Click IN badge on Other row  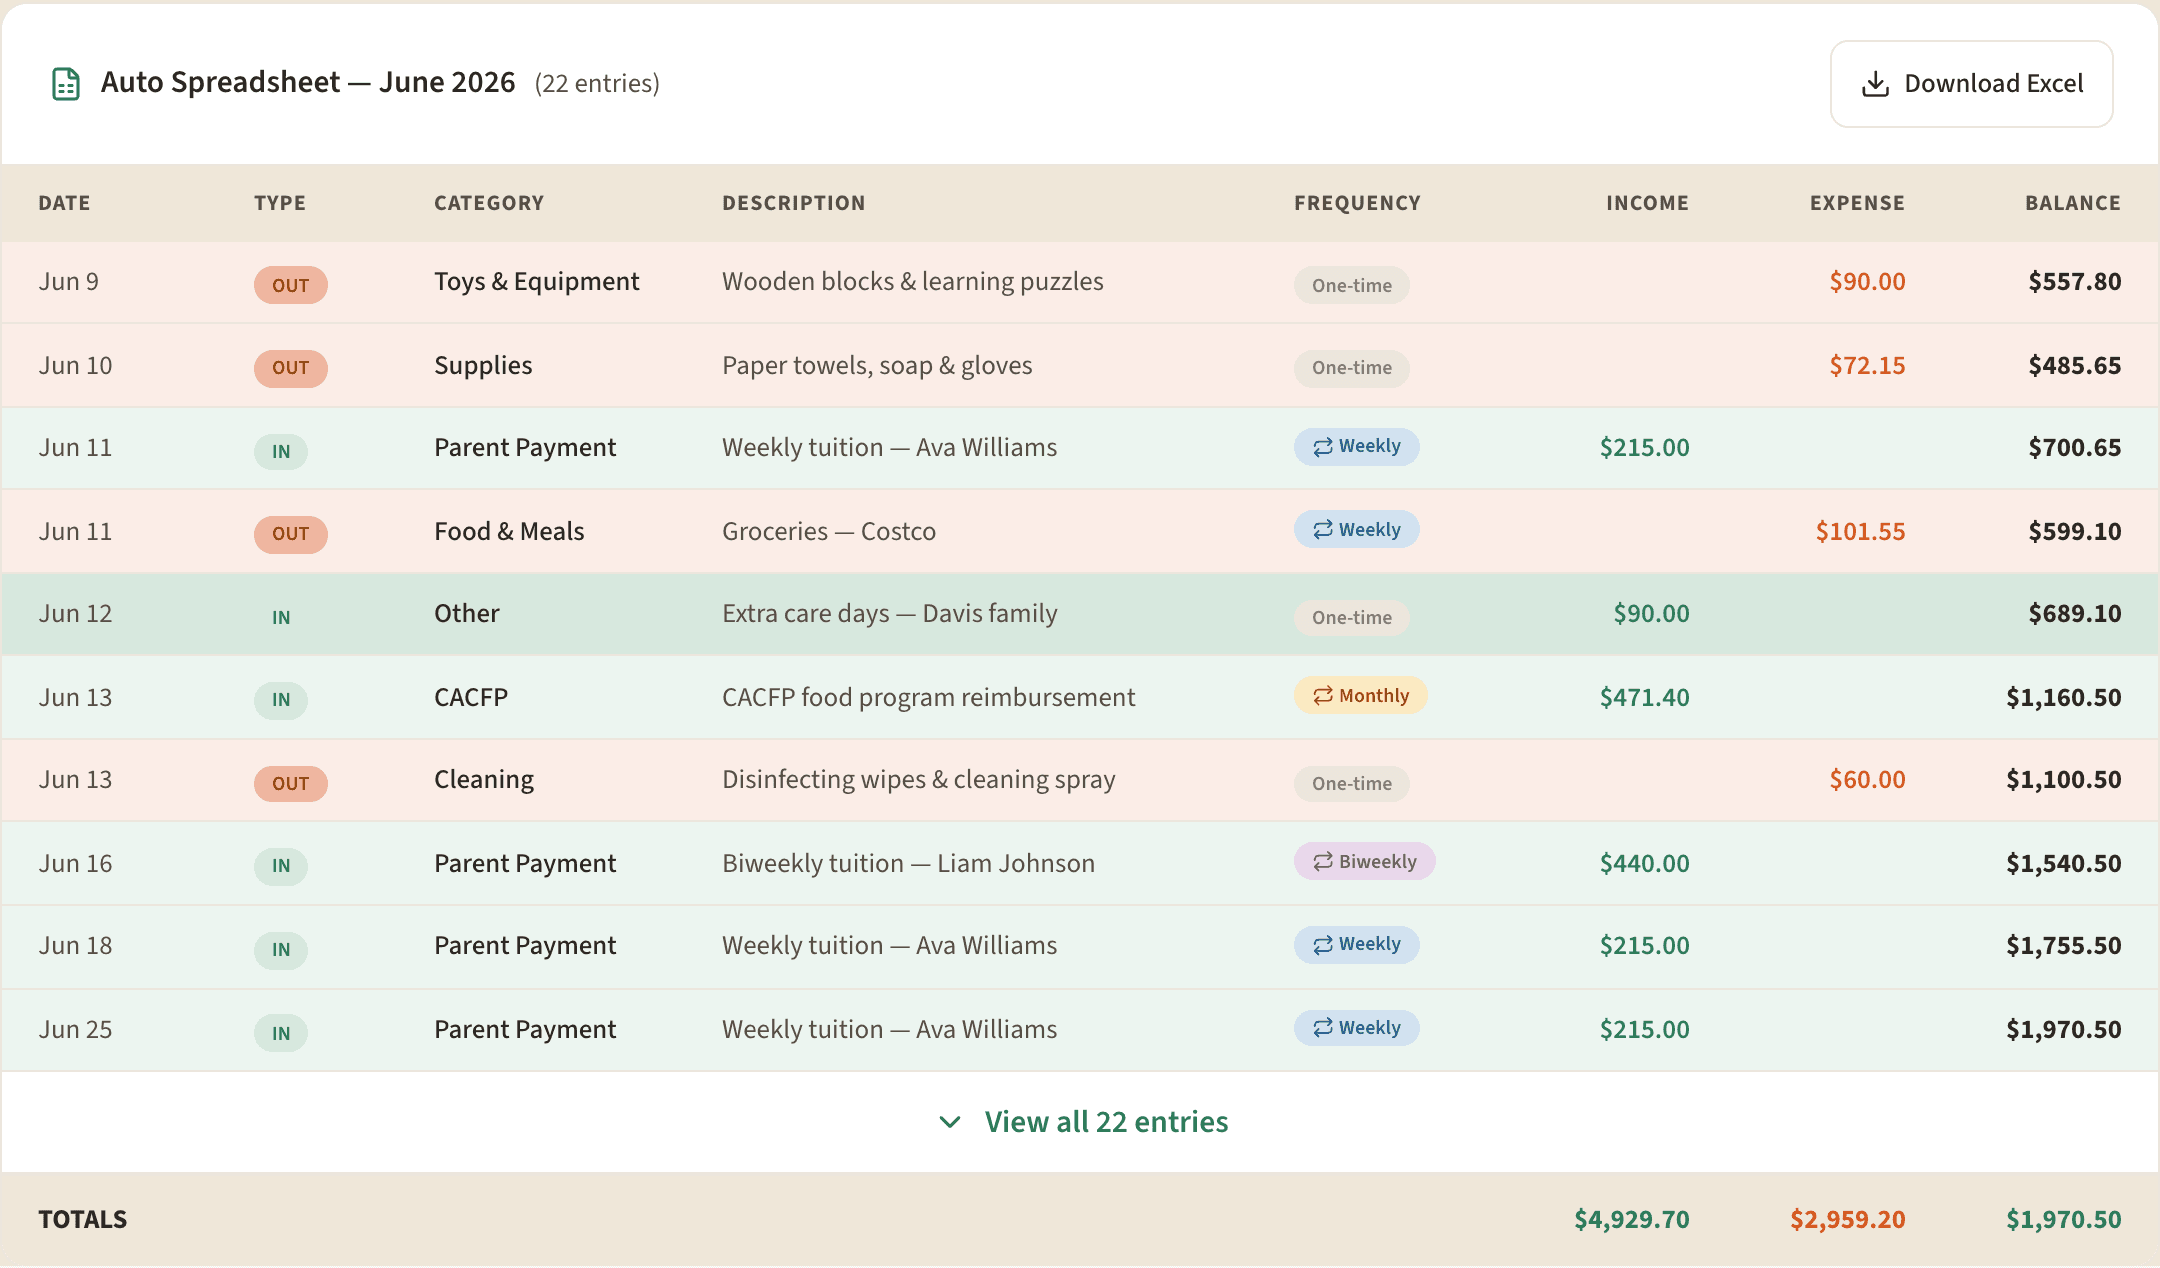[281, 617]
